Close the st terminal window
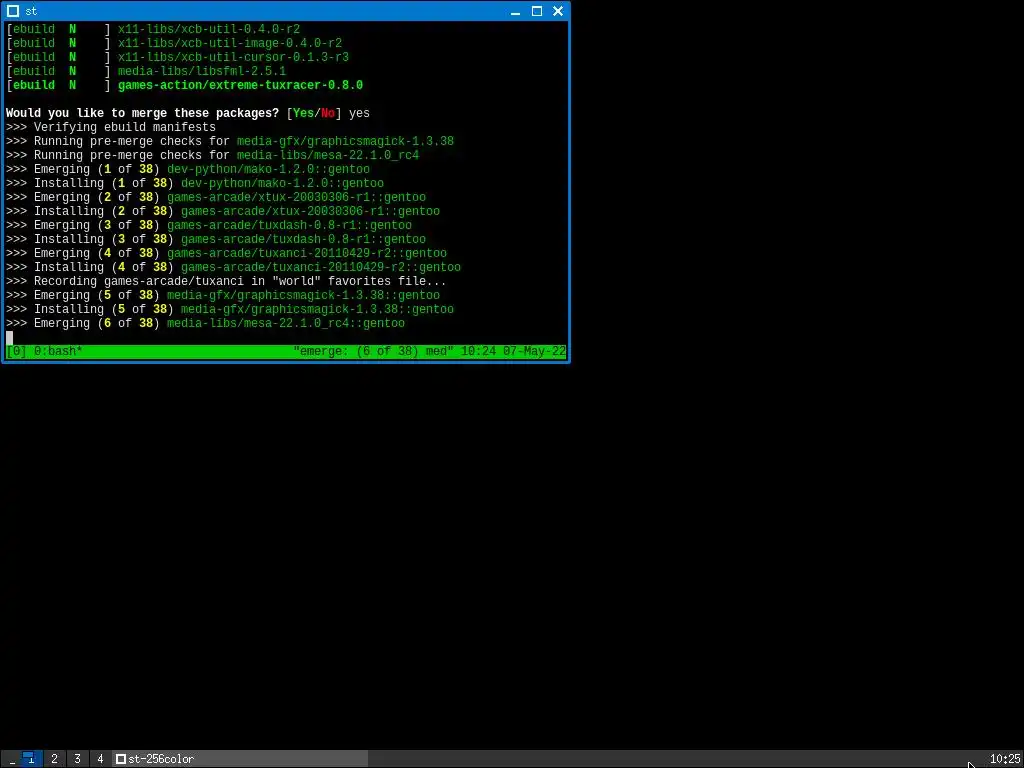The height and width of the screenshot is (768, 1024). (x=558, y=11)
